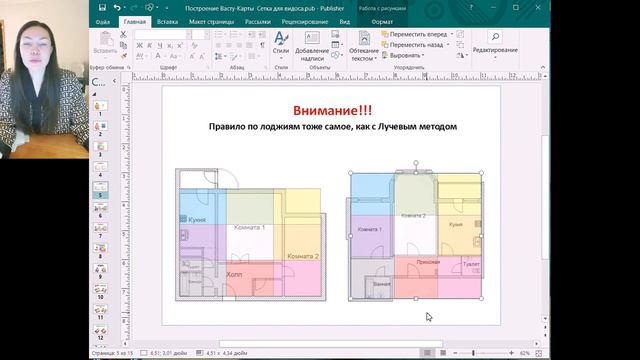Screen dimensions: 640x360
Task: Click the rotate handle above right floor plan
Action: click(416, 163)
